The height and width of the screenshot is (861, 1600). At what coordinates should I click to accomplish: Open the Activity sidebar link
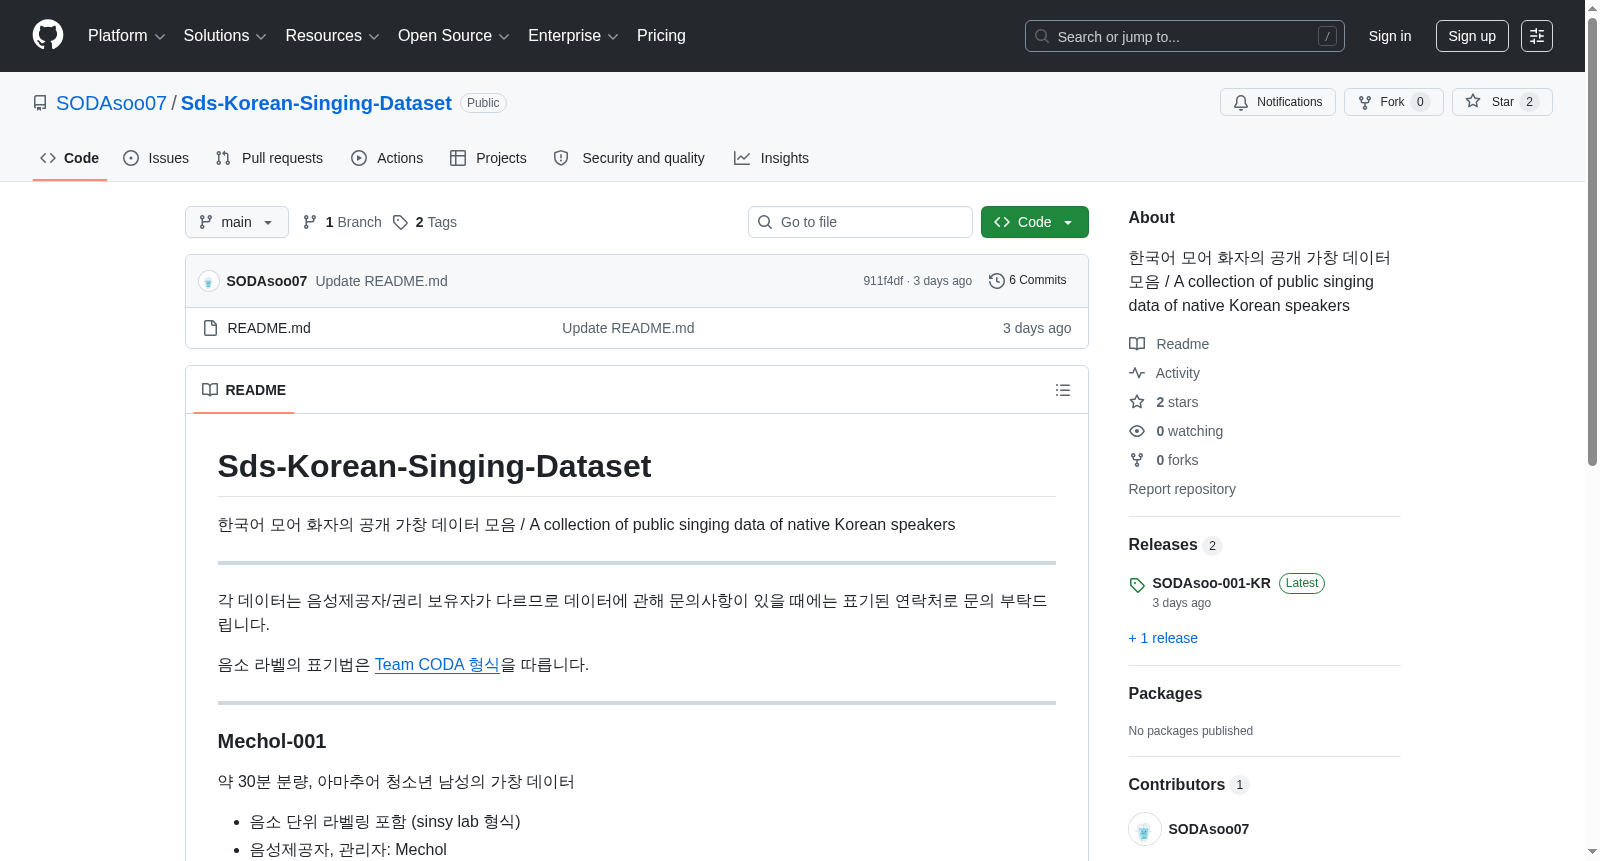point(1177,373)
